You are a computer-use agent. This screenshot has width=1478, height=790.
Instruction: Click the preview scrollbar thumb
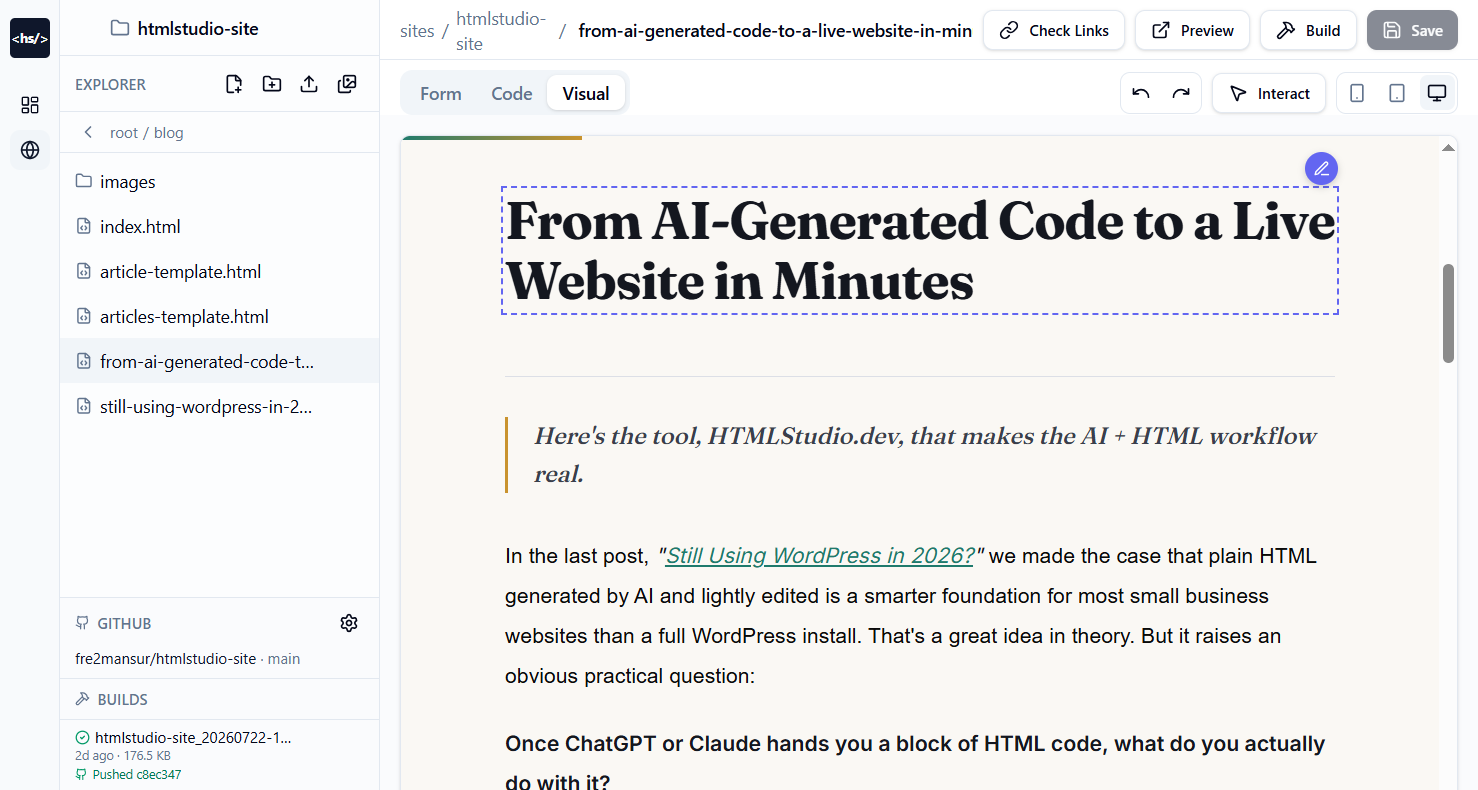click(1448, 313)
